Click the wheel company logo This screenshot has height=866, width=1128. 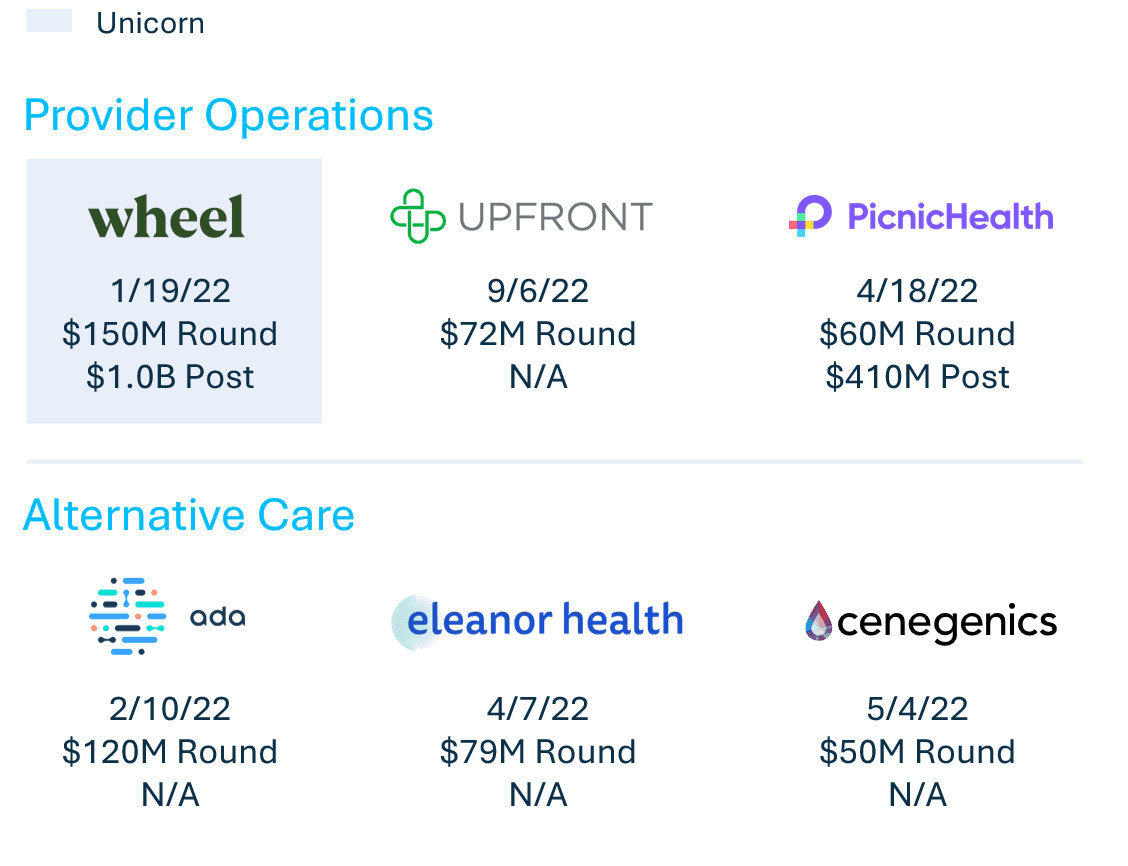point(167,216)
